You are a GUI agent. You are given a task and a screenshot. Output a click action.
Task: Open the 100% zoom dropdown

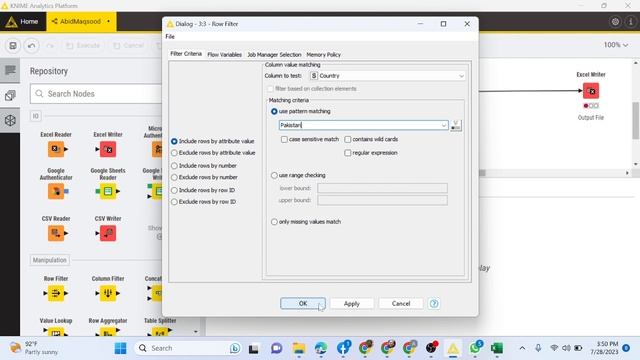[616, 45]
